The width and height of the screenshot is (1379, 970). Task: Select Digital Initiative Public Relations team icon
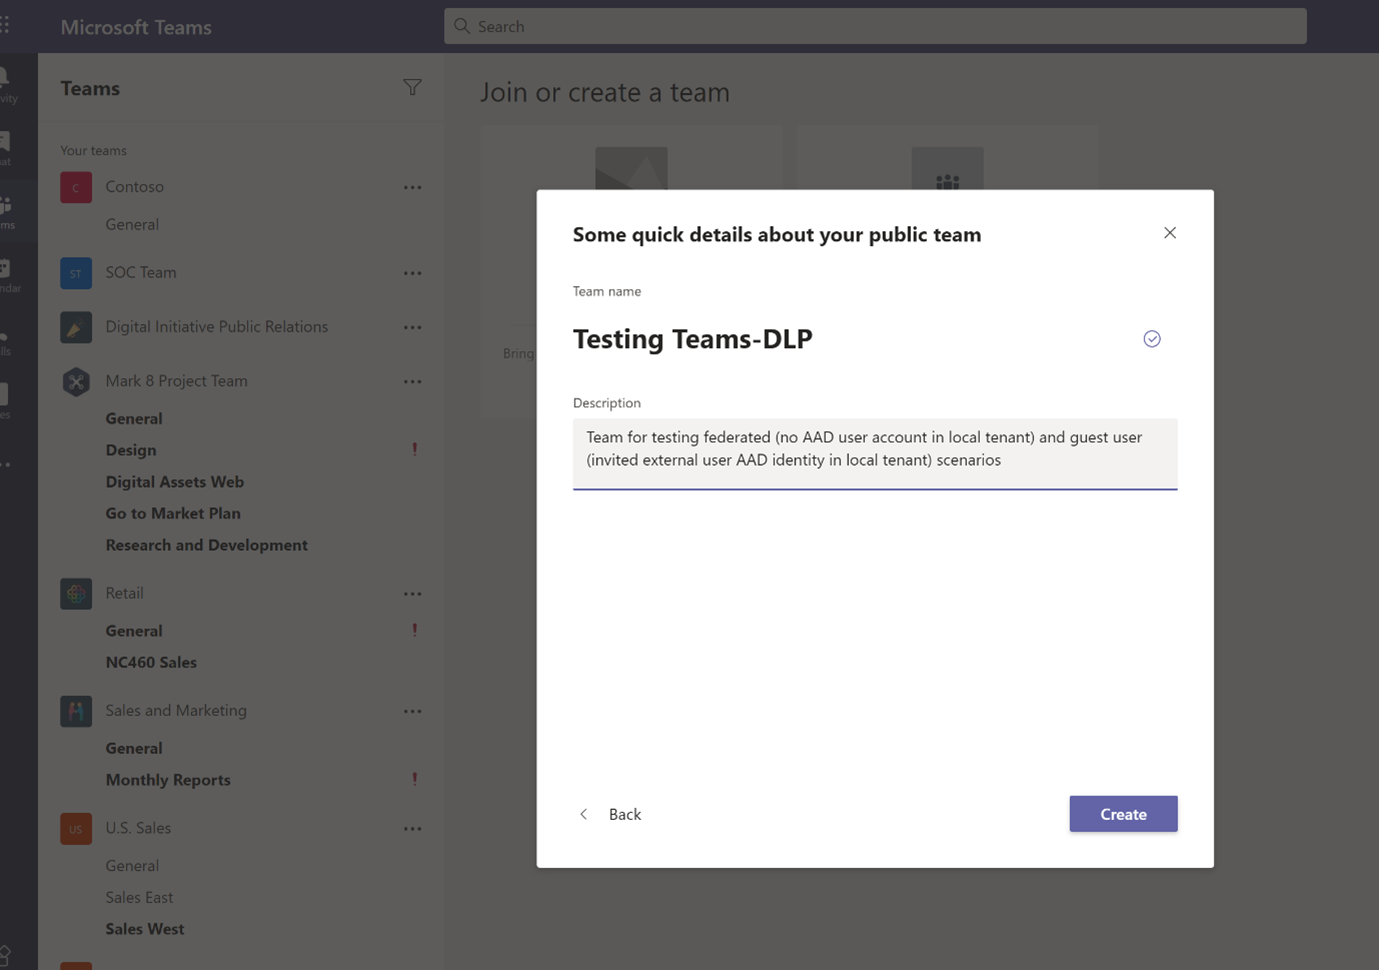pos(76,327)
